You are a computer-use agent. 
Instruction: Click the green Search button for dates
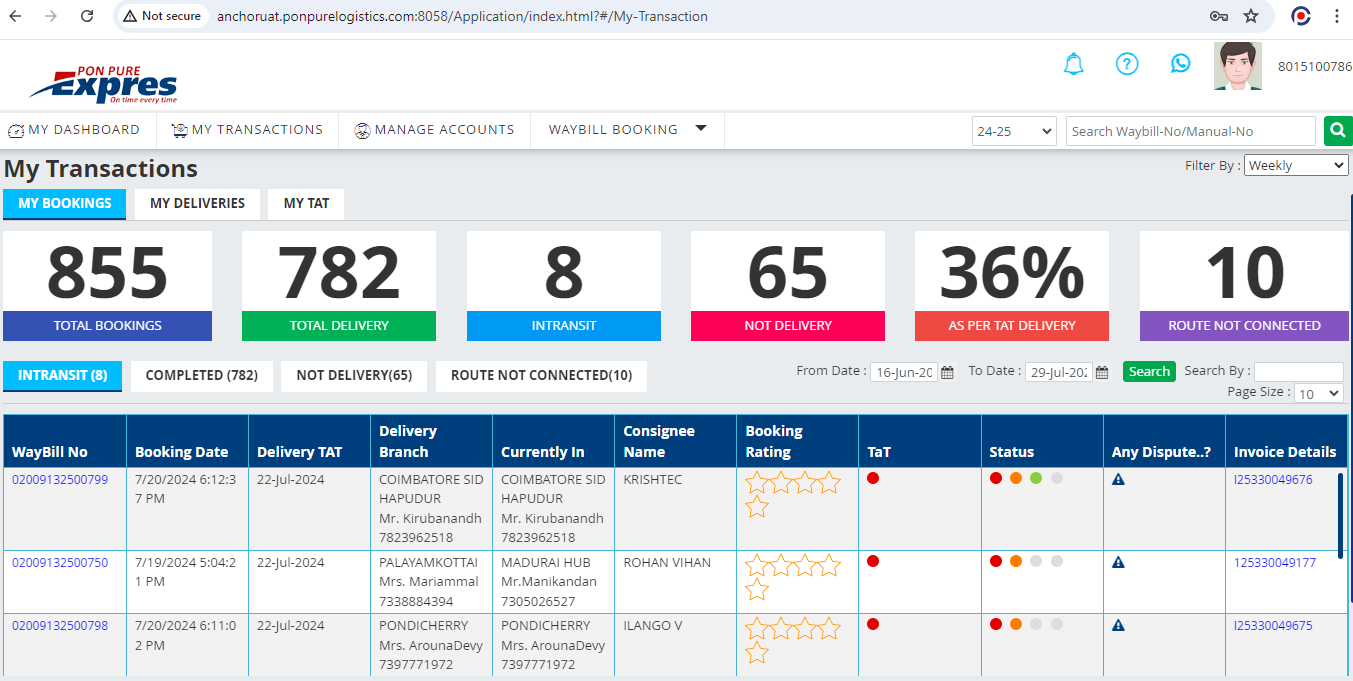click(x=1149, y=371)
